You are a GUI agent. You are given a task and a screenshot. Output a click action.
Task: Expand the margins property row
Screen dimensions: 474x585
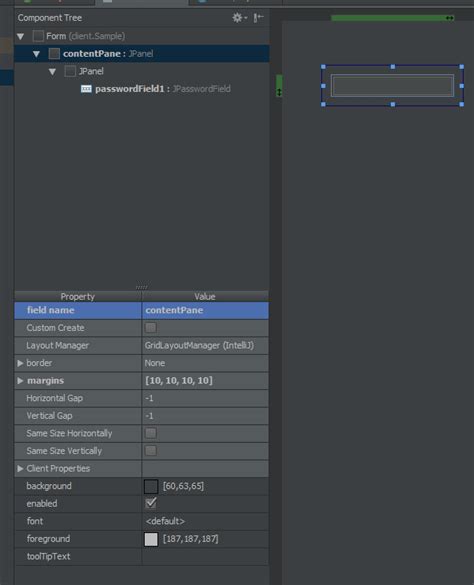pos(20,381)
